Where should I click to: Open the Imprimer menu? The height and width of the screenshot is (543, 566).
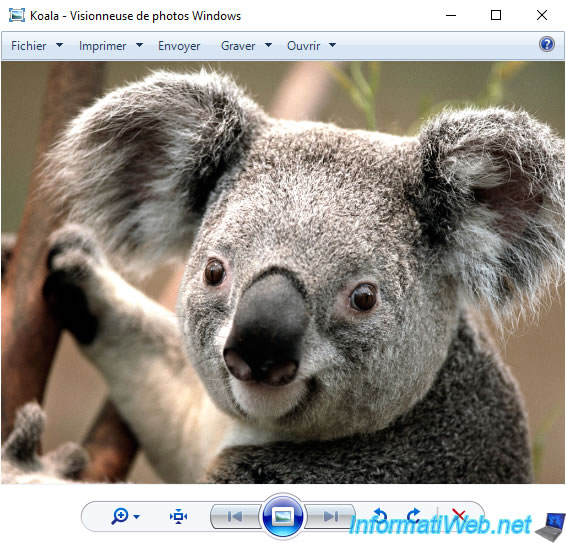tap(103, 46)
